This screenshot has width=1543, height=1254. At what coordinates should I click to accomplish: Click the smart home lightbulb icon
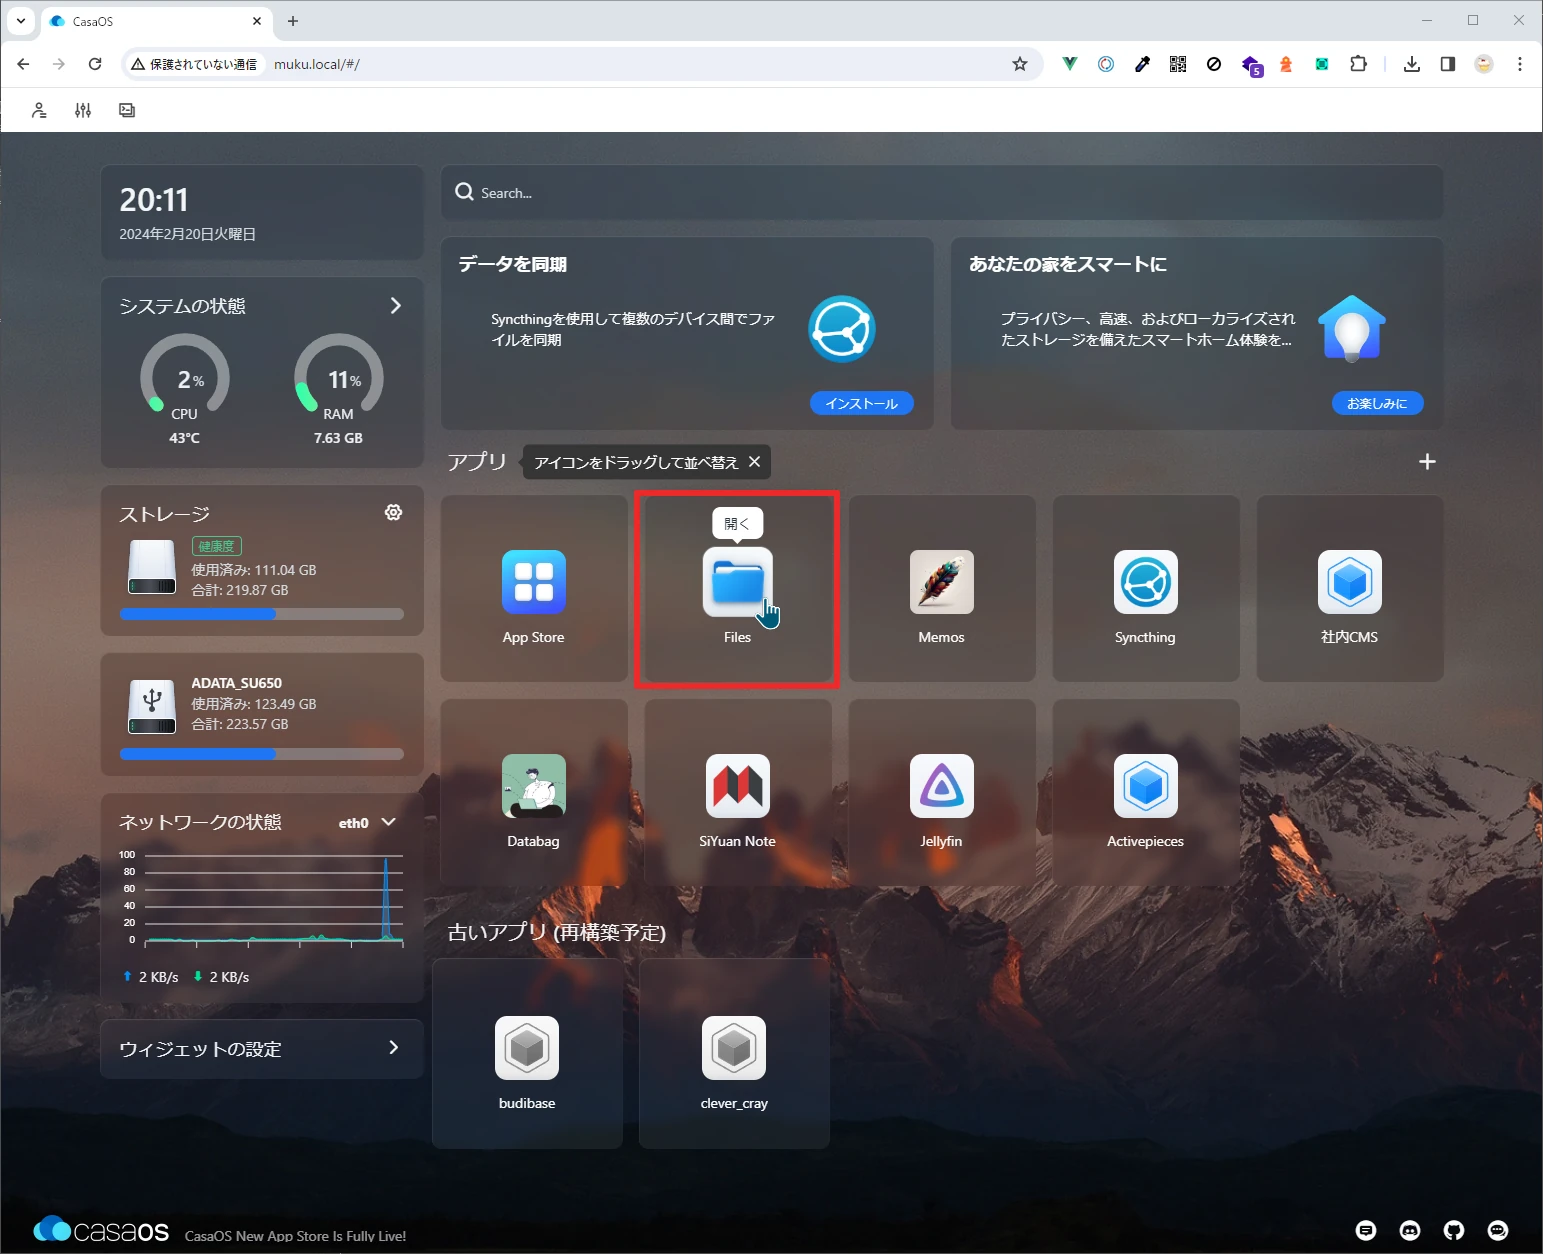[x=1352, y=329]
